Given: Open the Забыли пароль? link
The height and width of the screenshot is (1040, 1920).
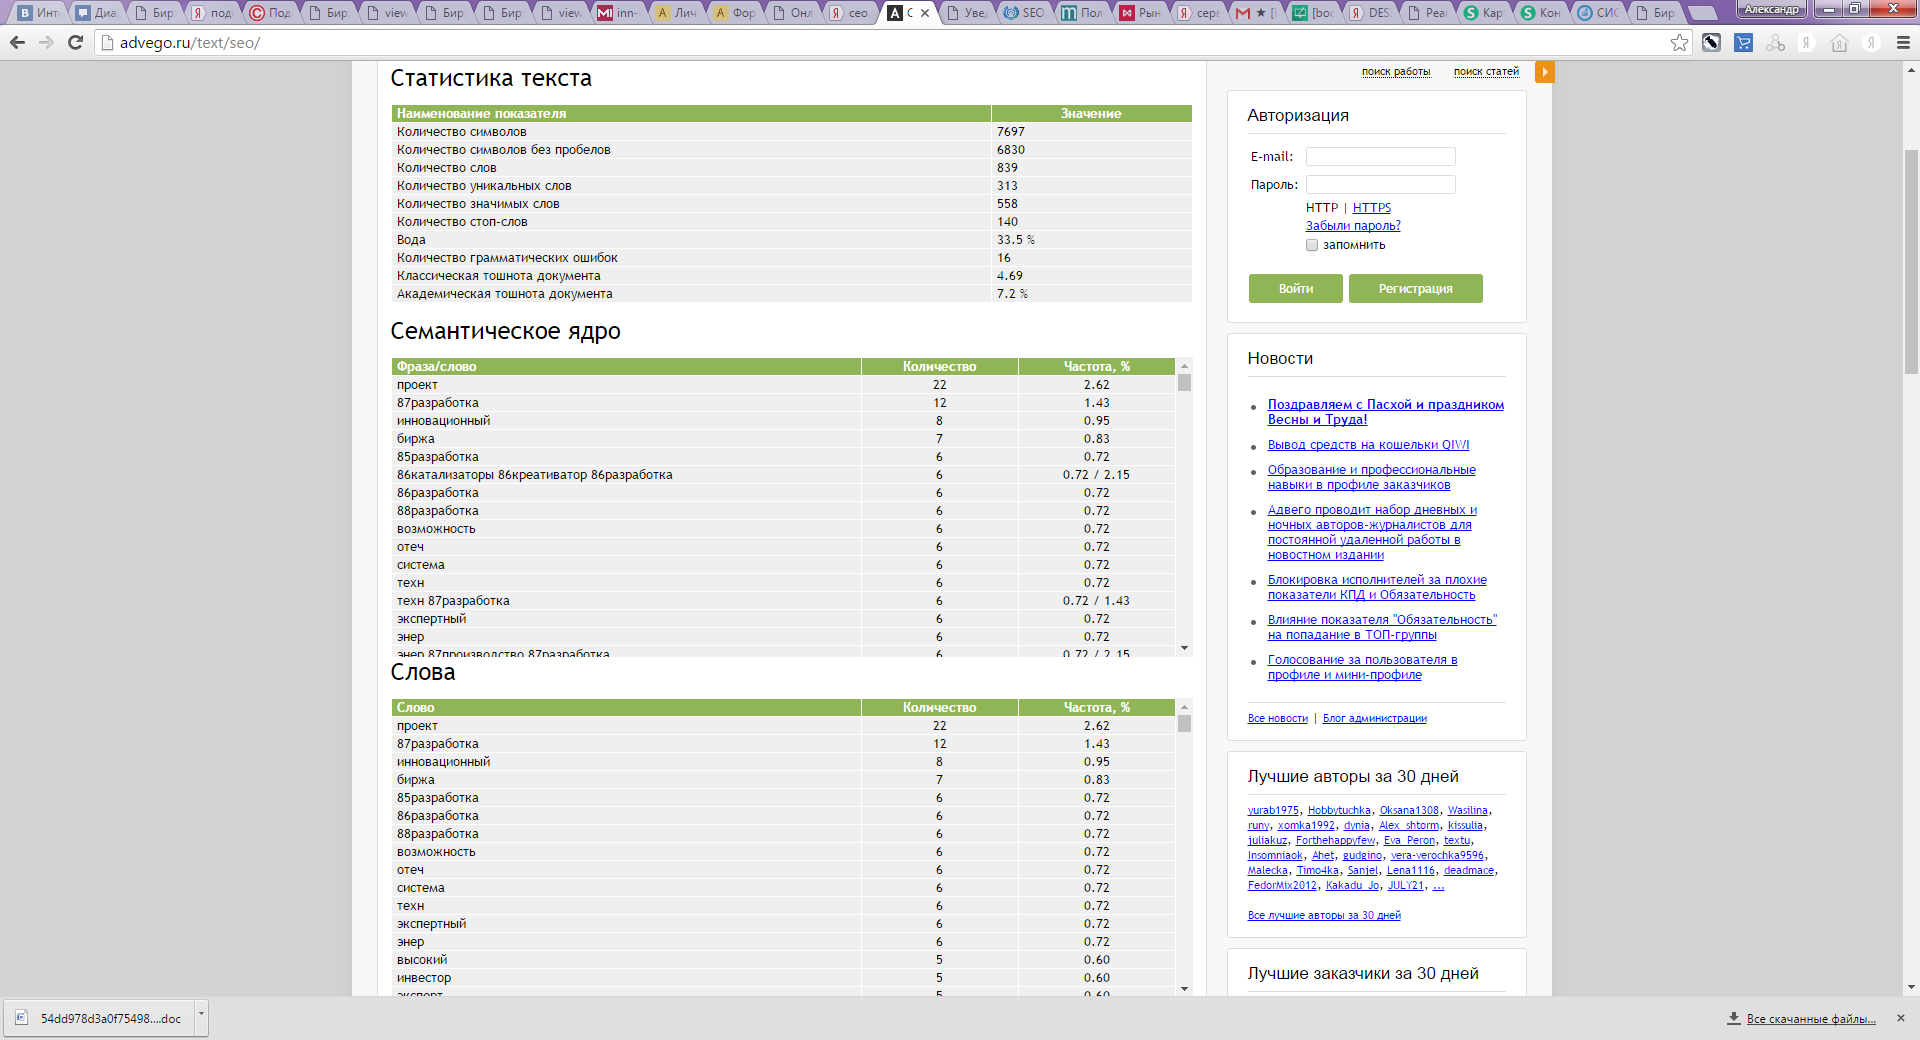Looking at the screenshot, I should click(1353, 226).
